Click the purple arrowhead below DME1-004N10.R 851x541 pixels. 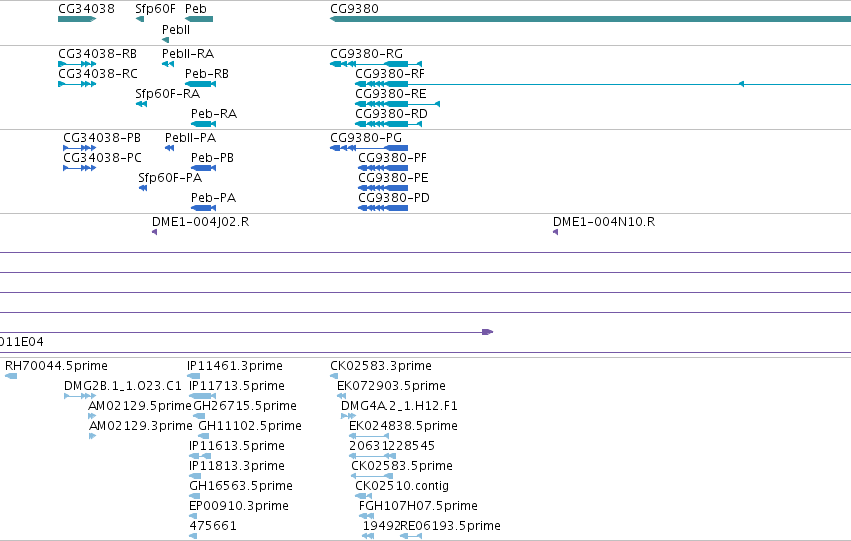(x=555, y=232)
